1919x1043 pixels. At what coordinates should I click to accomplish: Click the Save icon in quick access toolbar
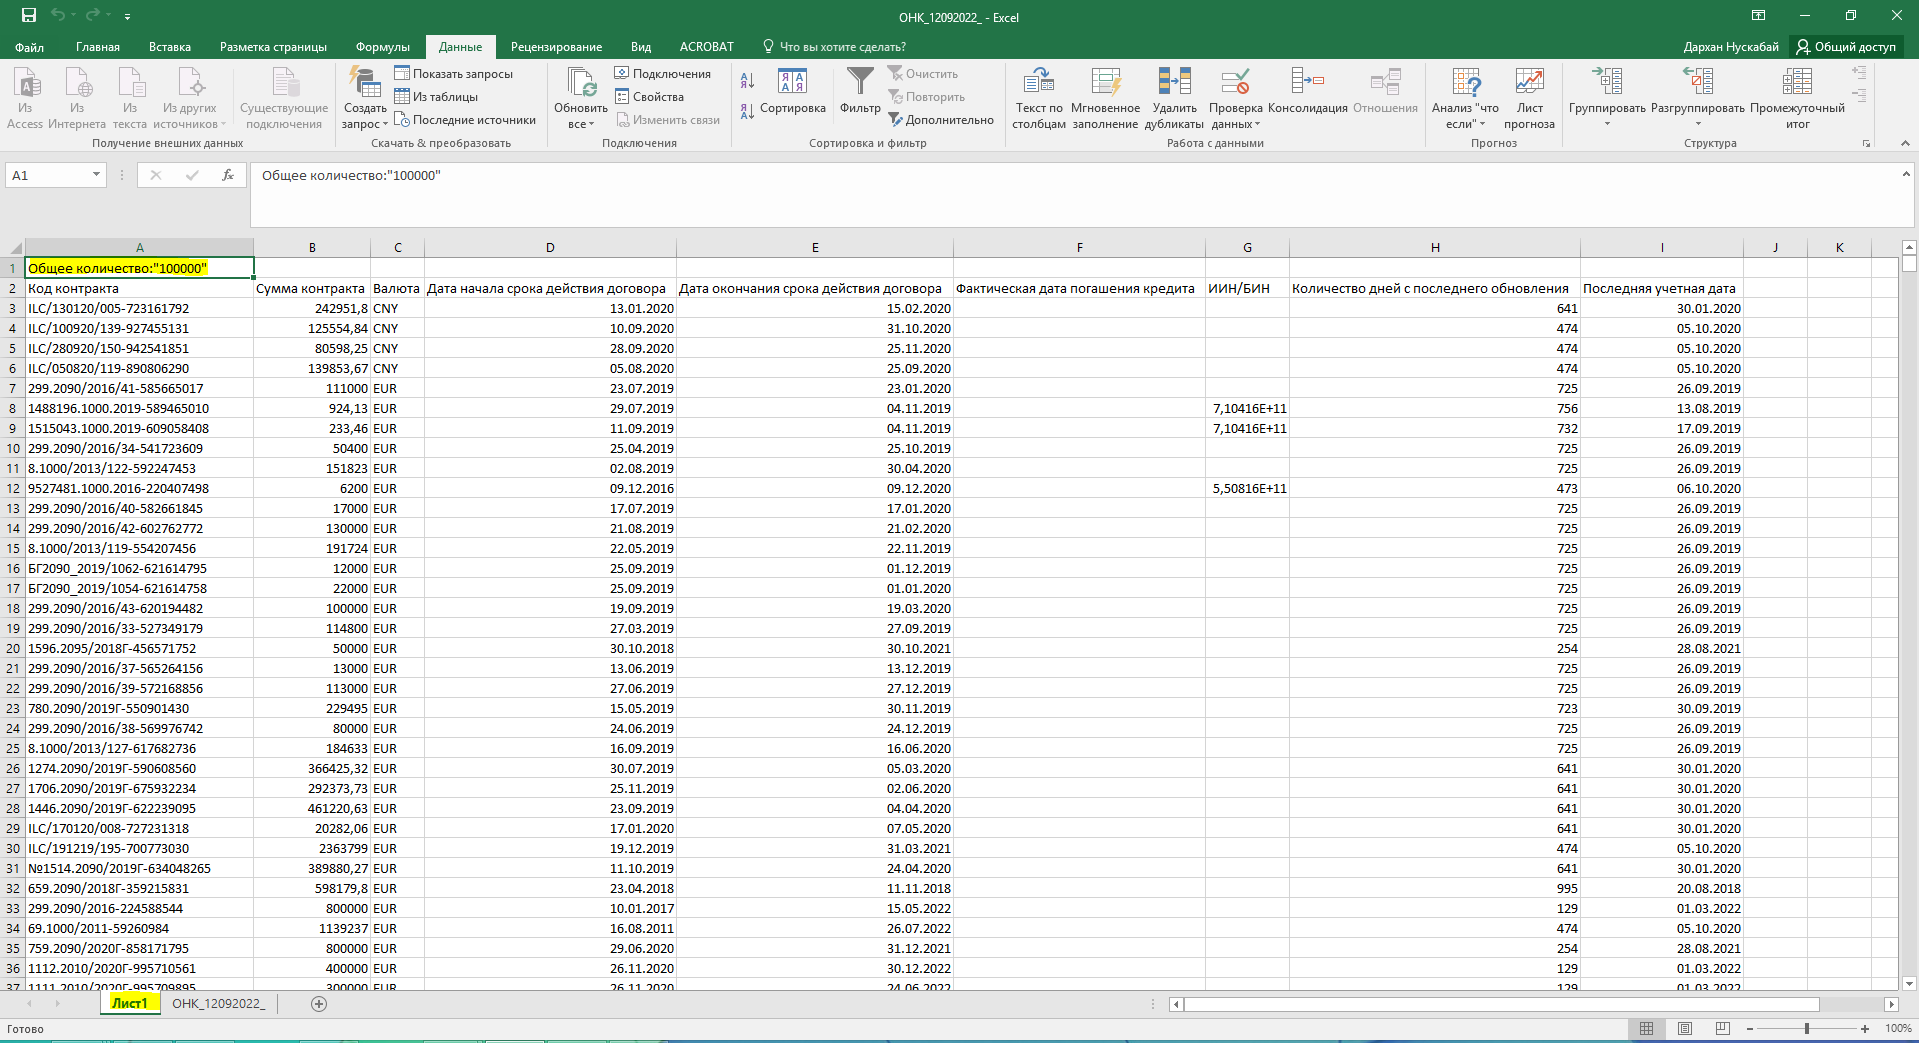coord(29,16)
